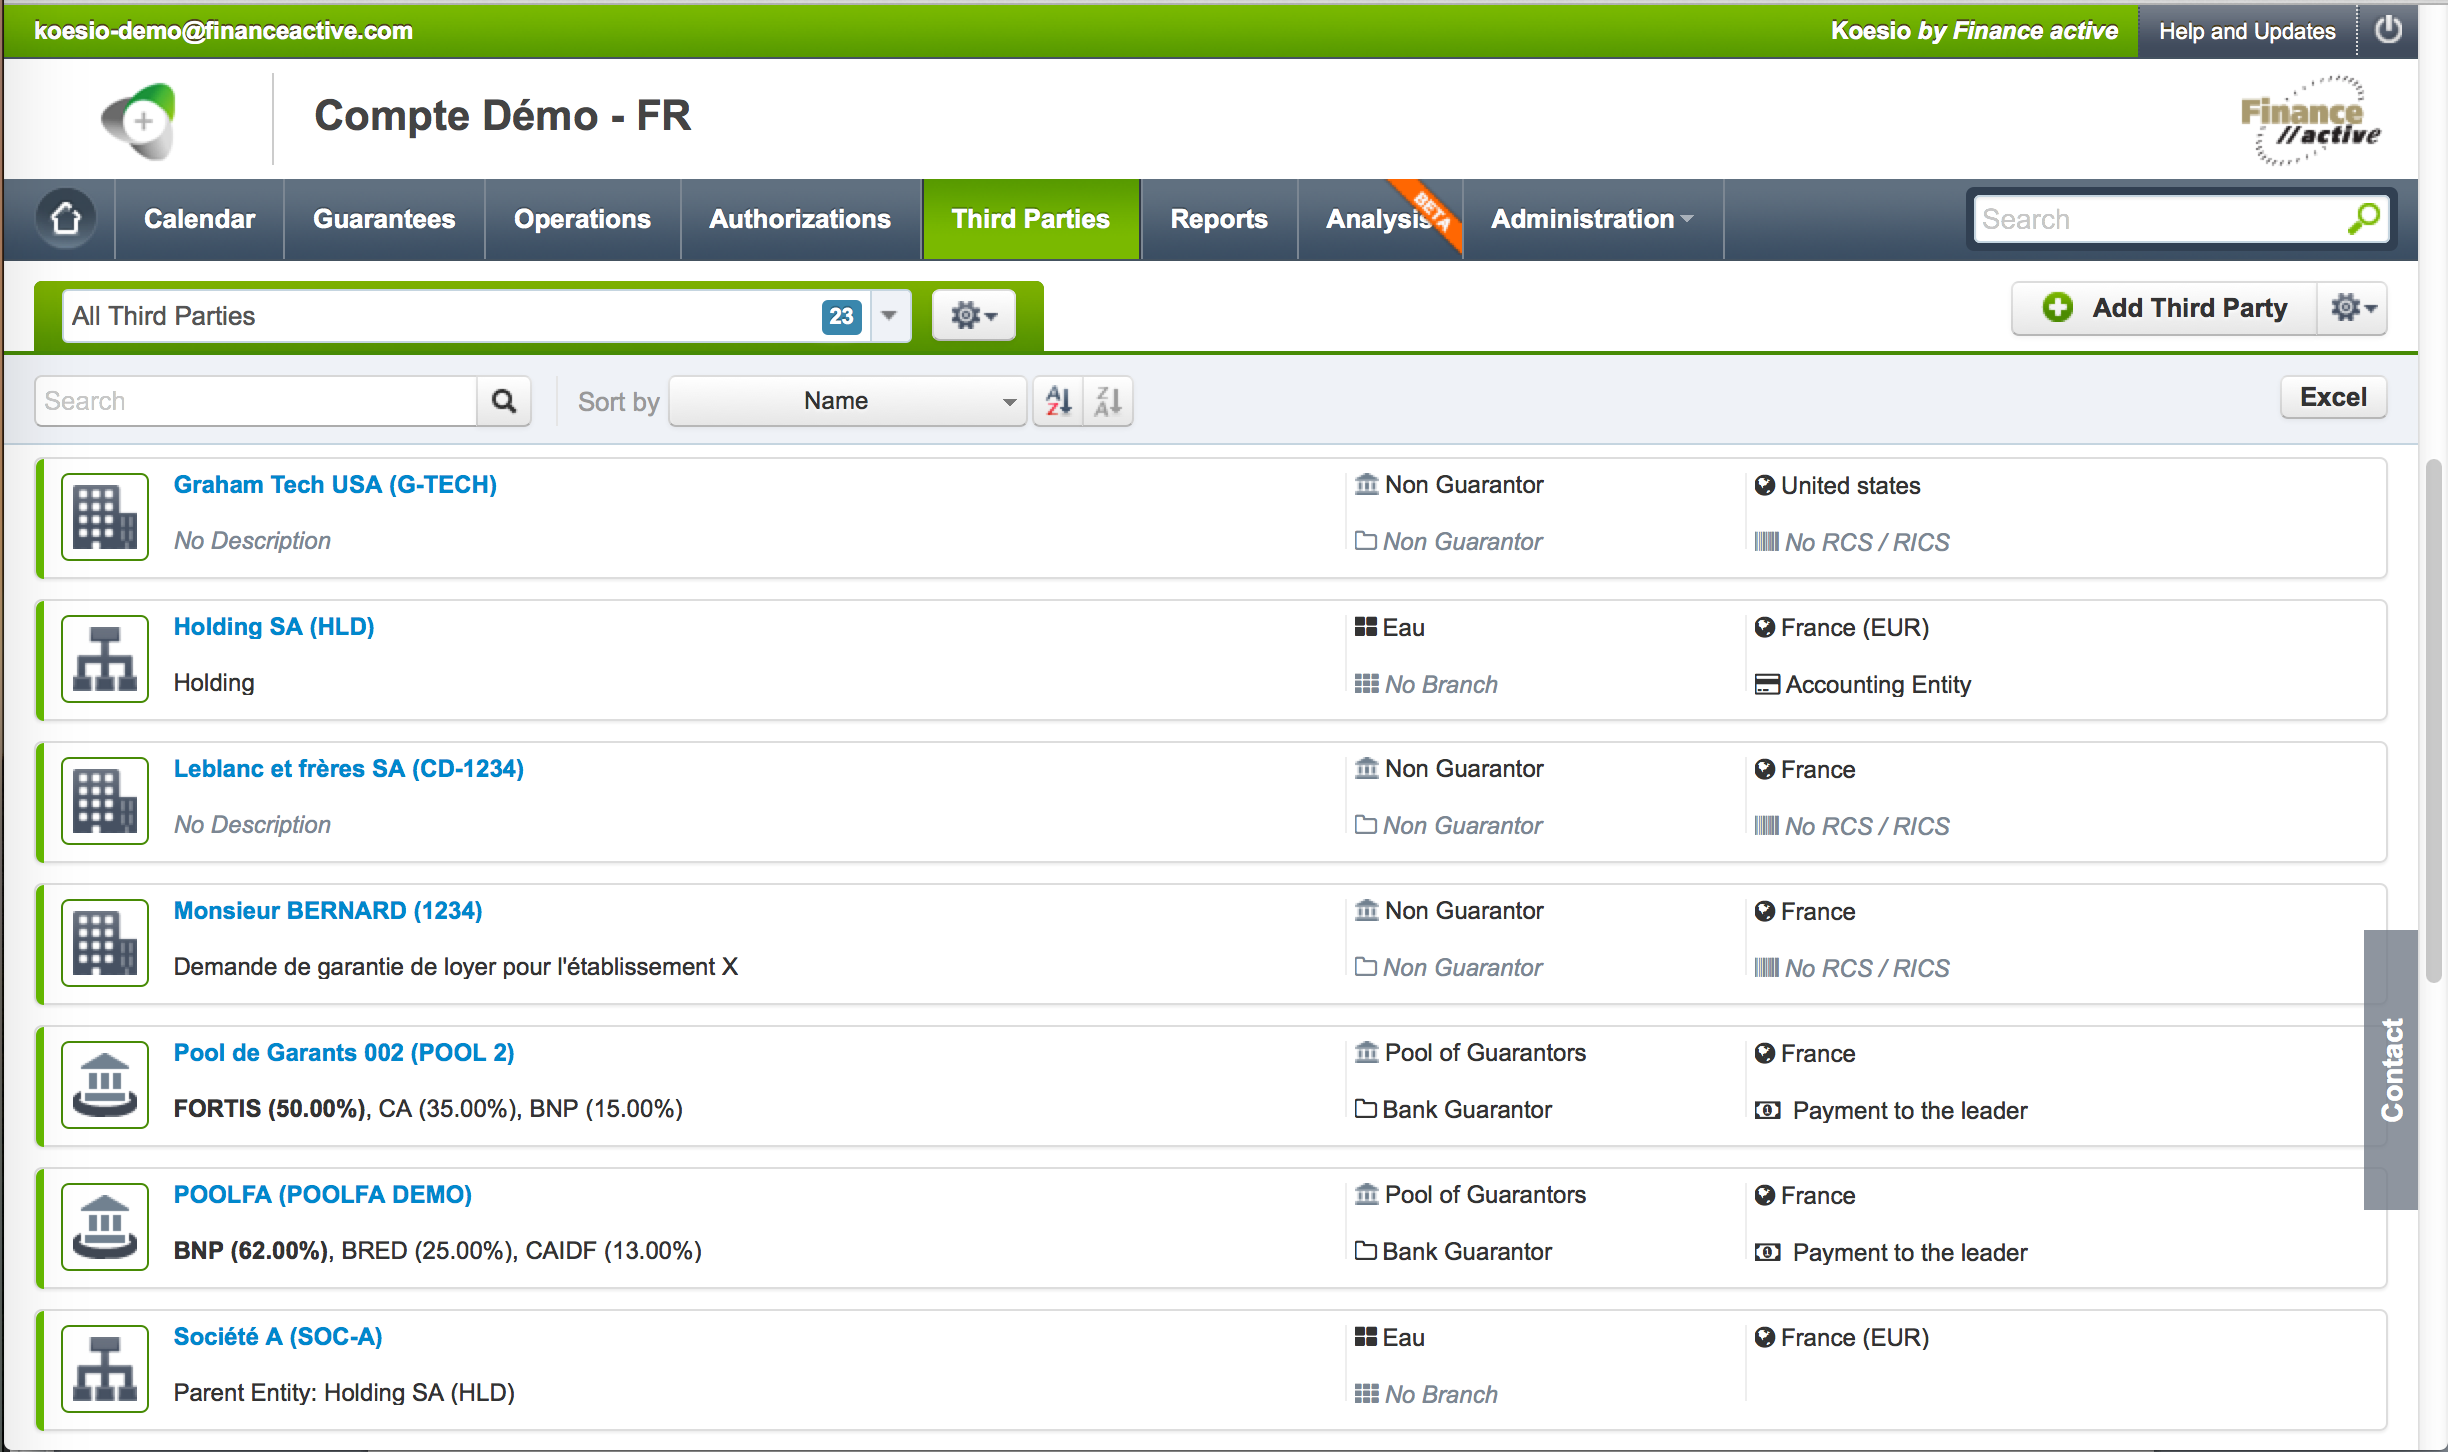
Task: Click the main search magnifier icon
Action: click(2364, 219)
